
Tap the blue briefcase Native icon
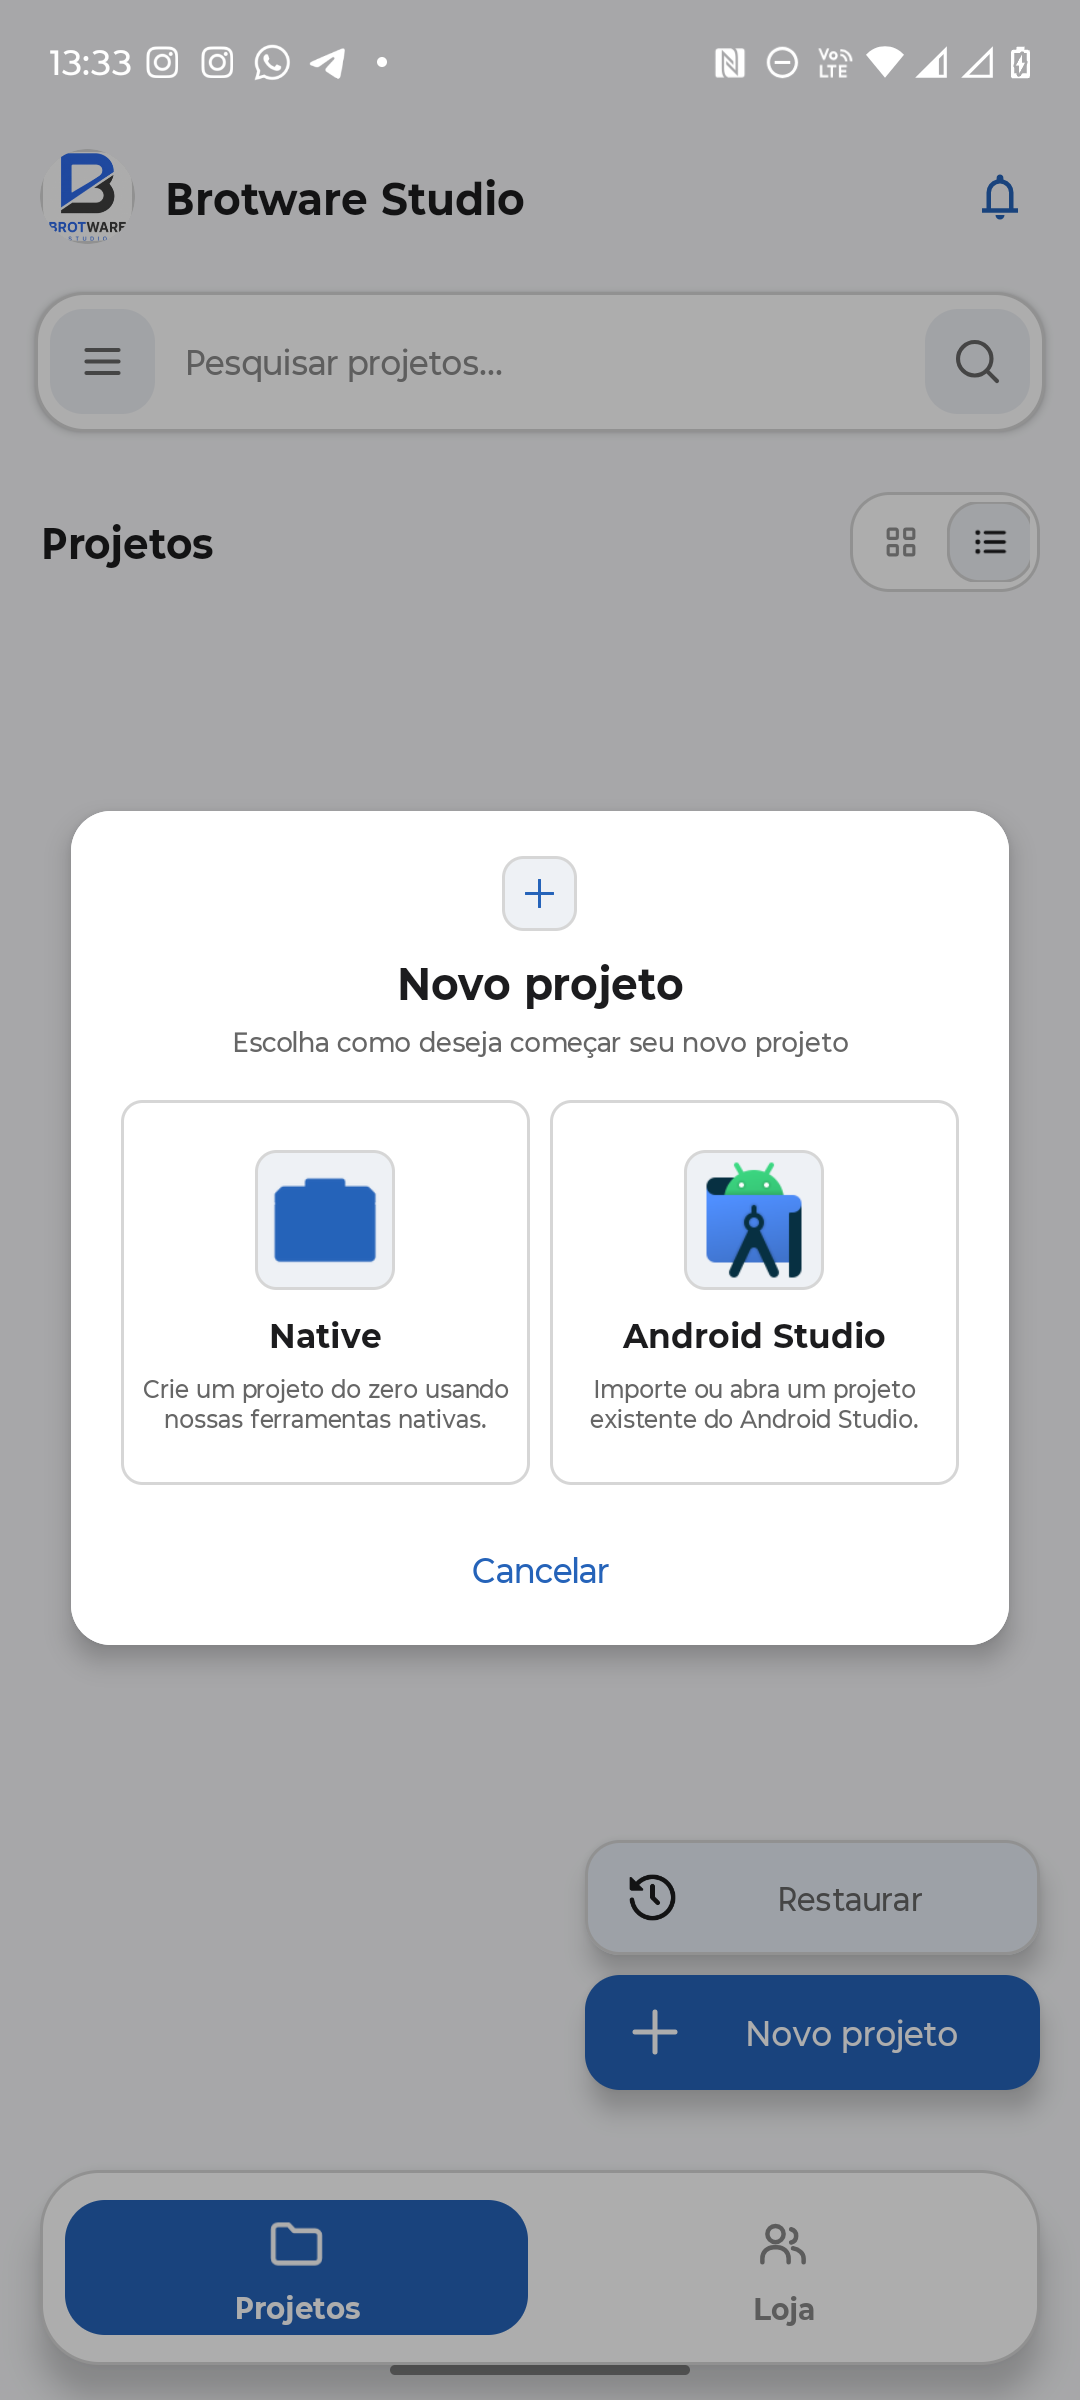click(x=325, y=1220)
